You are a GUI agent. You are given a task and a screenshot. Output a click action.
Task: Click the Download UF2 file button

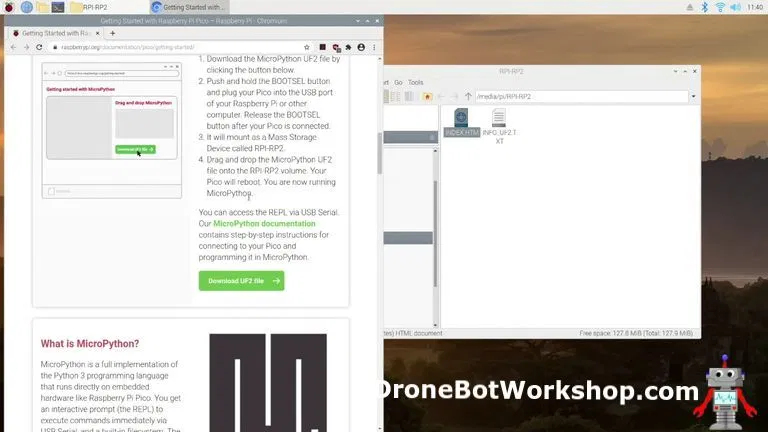[x=241, y=281]
